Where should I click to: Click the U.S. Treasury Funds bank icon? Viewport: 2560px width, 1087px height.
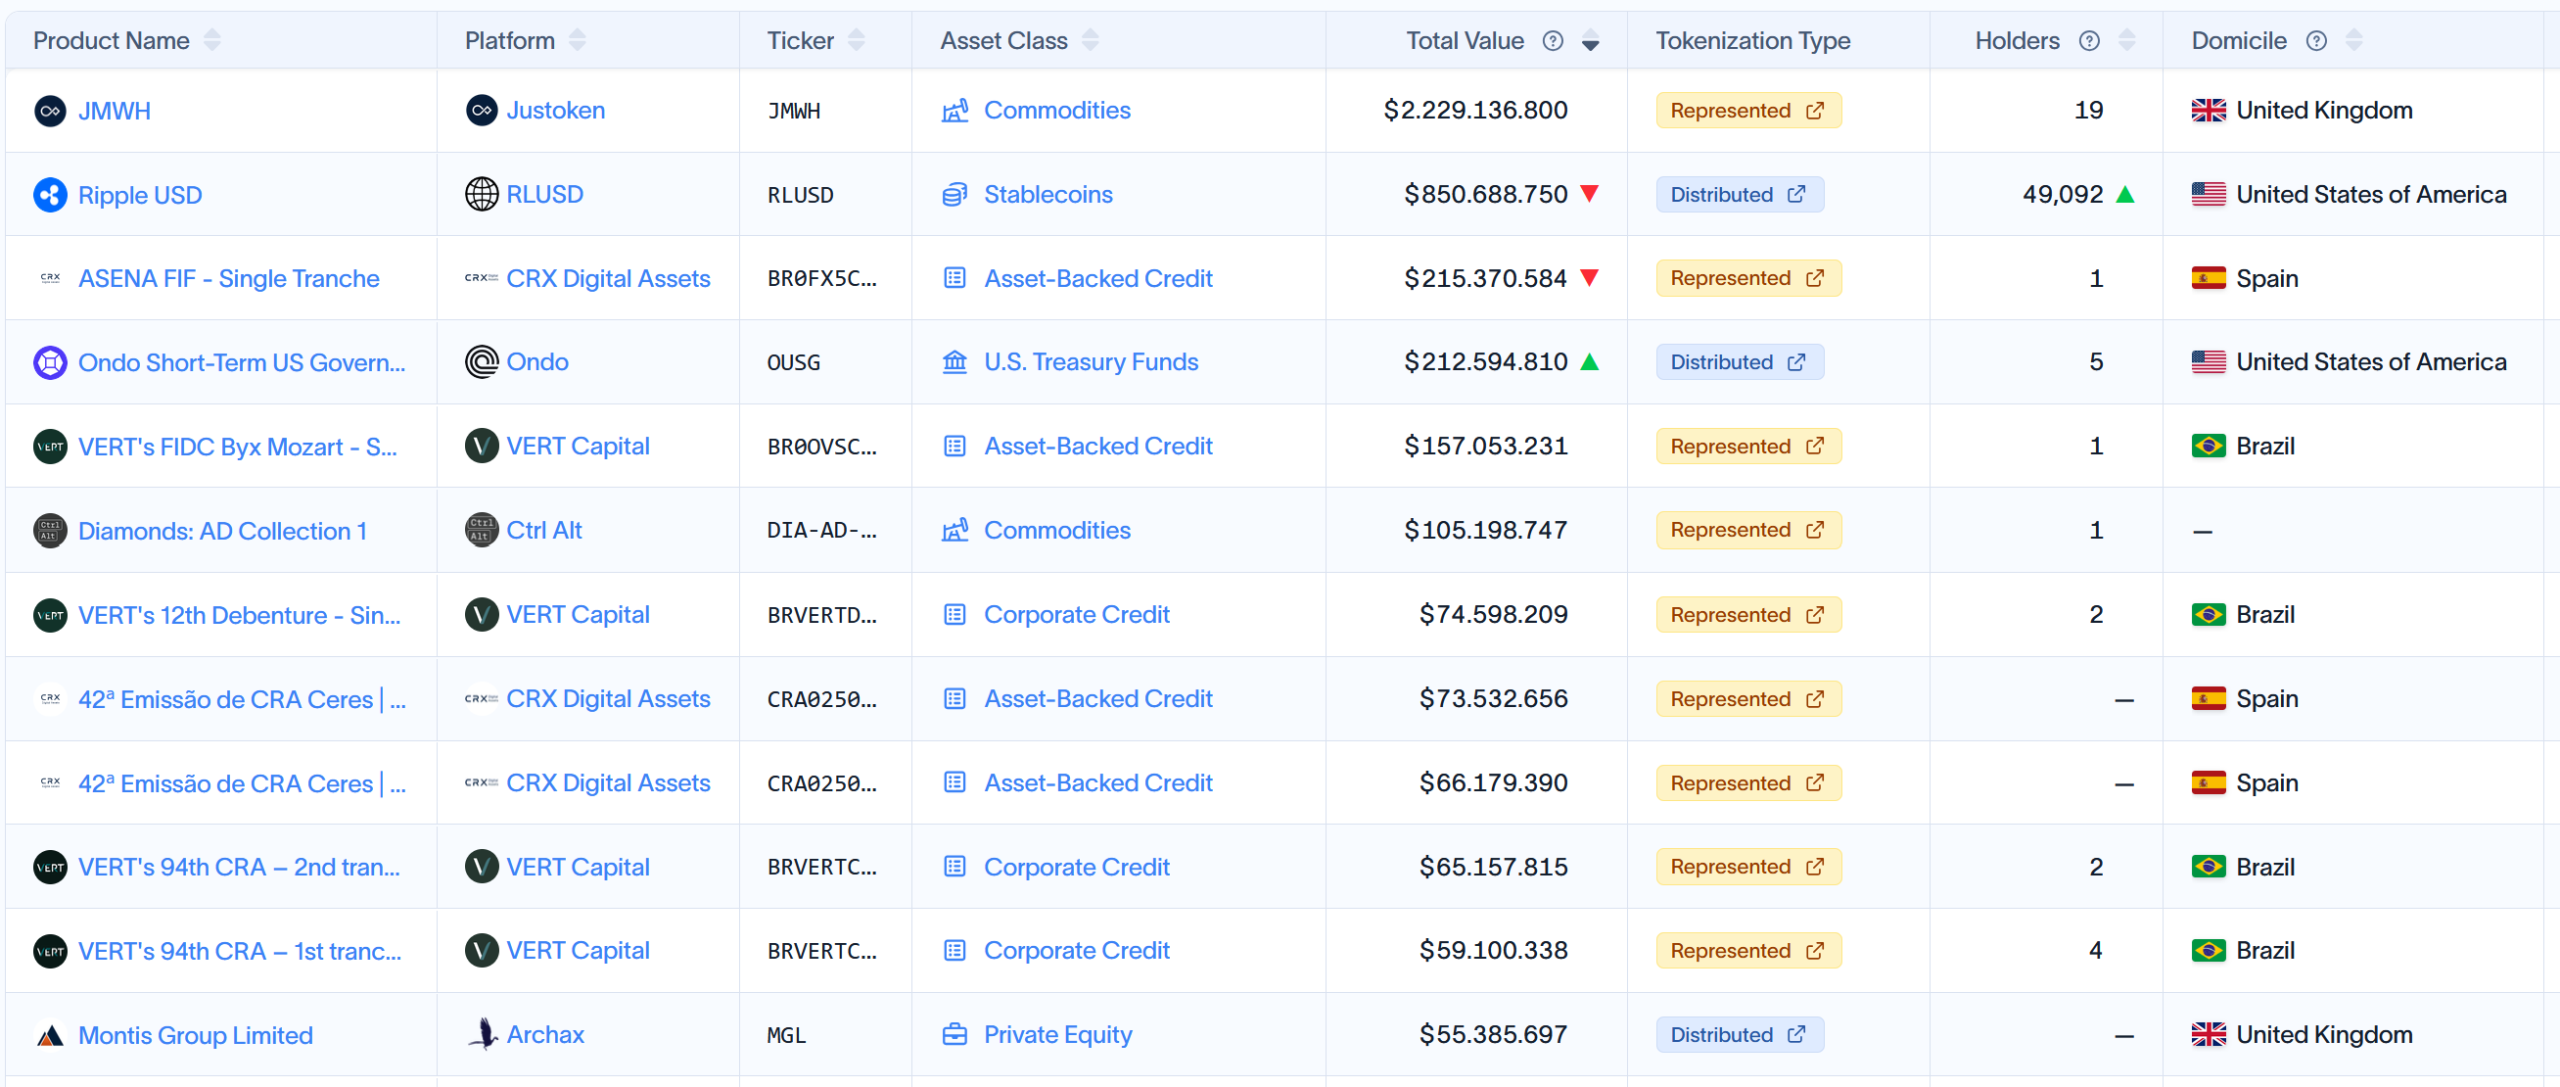coord(955,362)
